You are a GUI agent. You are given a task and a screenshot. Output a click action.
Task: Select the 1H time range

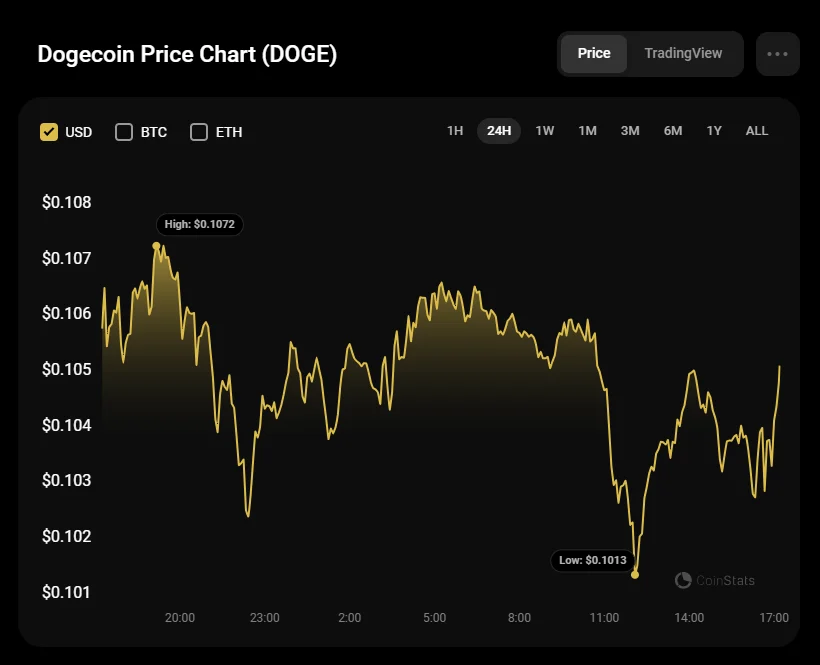pyautogui.click(x=455, y=131)
